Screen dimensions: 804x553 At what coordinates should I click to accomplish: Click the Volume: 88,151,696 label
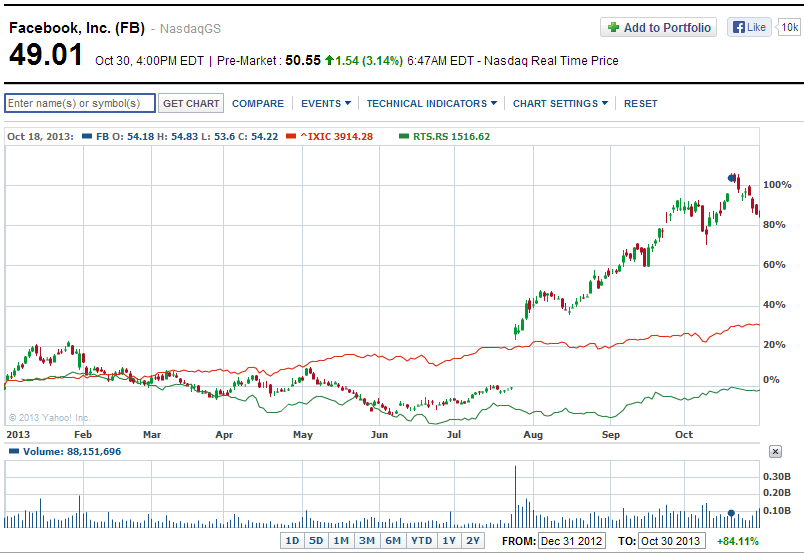click(x=72, y=451)
